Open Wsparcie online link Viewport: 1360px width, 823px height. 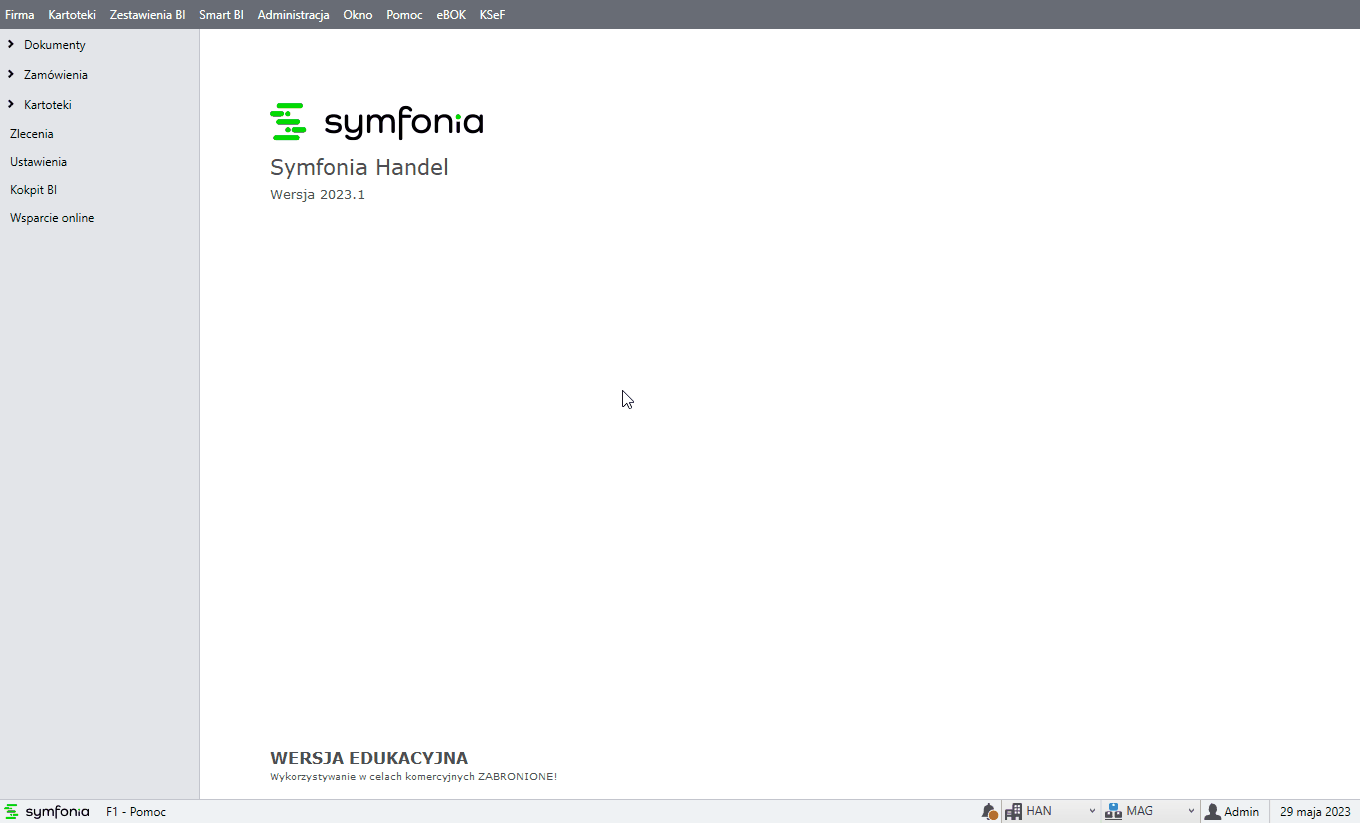[52, 218]
